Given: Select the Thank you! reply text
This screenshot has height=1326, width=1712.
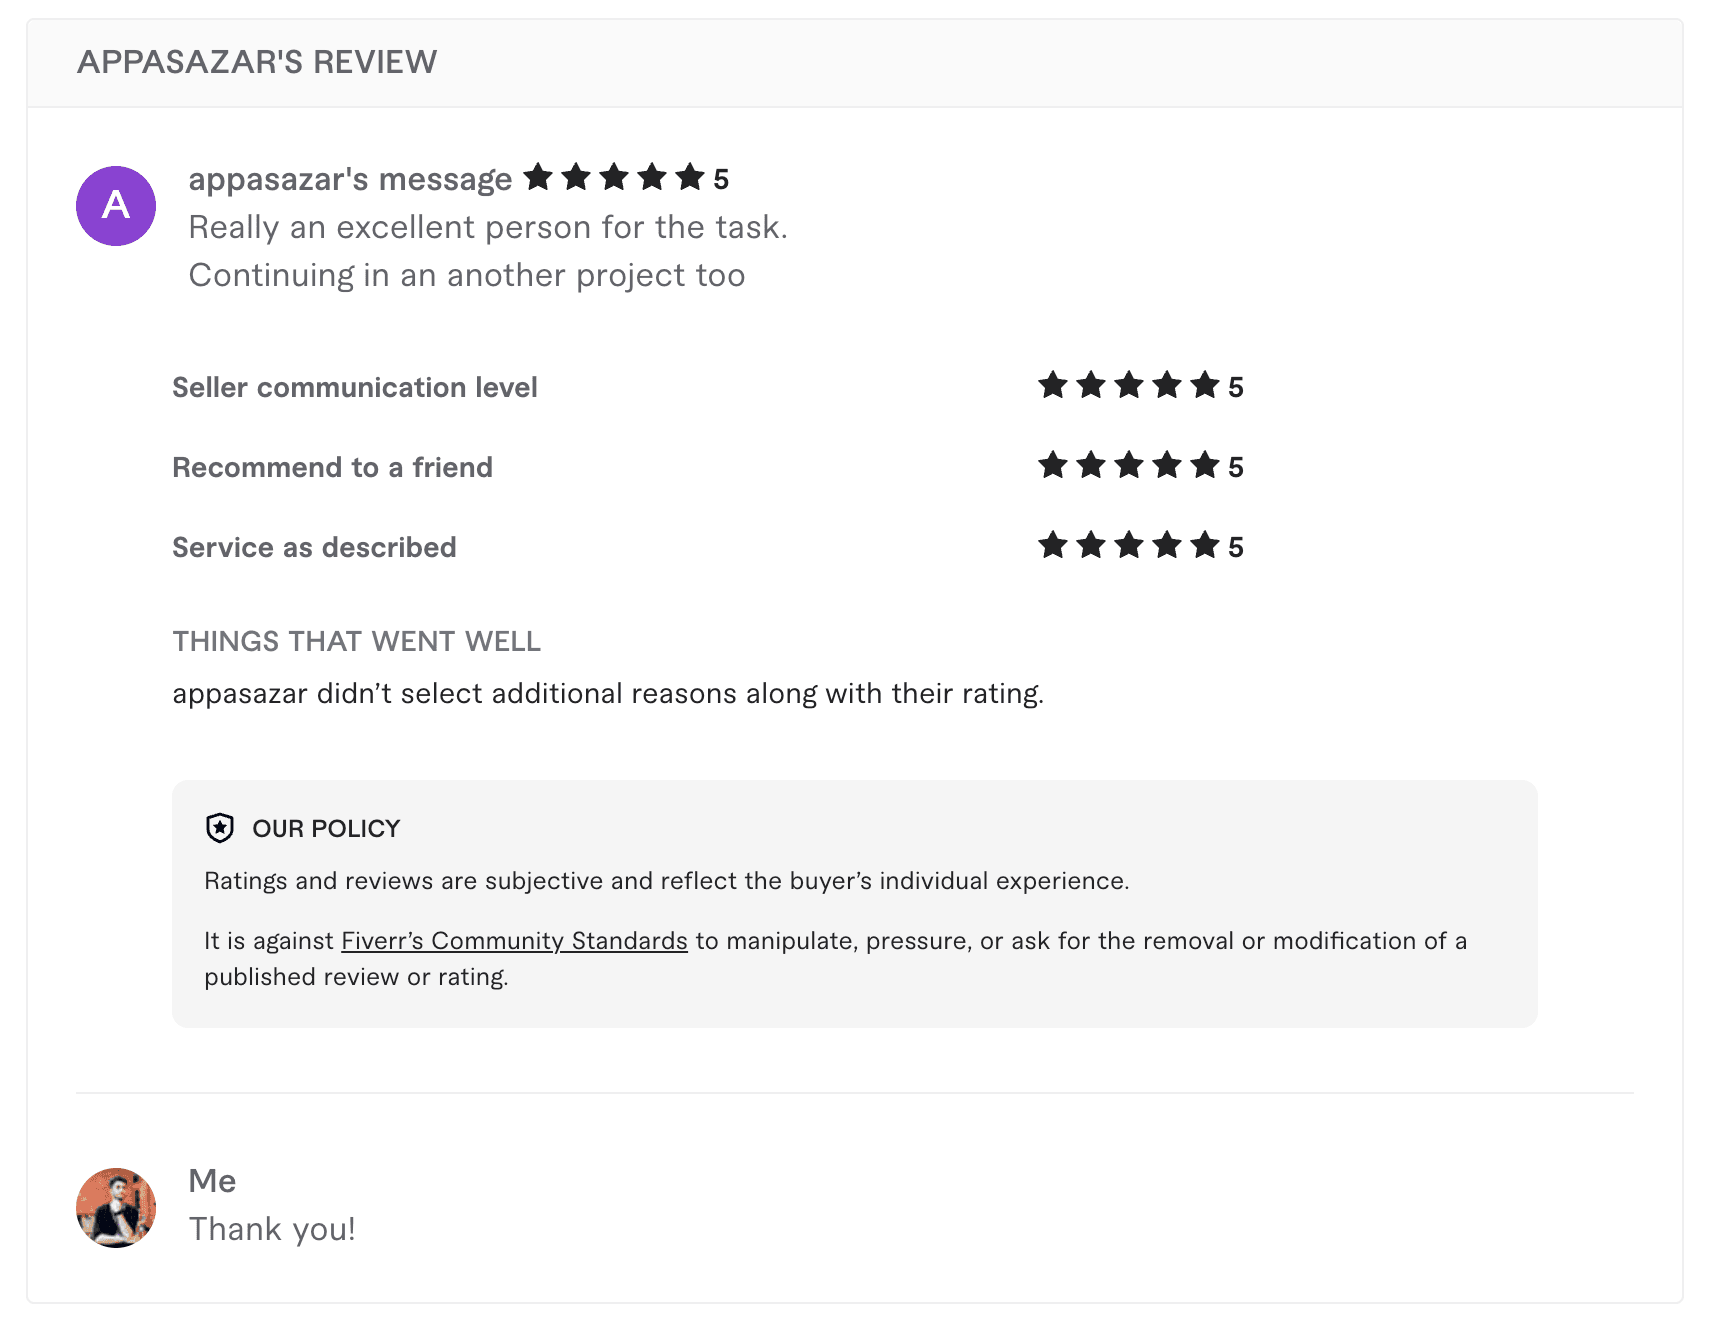Looking at the screenshot, I should click(272, 1228).
